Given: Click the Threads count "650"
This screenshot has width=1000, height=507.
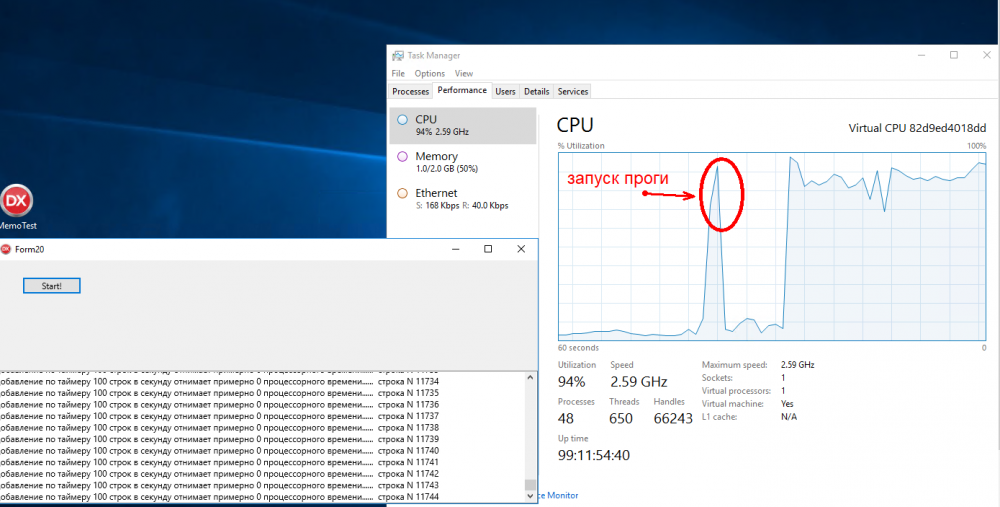Looking at the screenshot, I should click(621, 418).
